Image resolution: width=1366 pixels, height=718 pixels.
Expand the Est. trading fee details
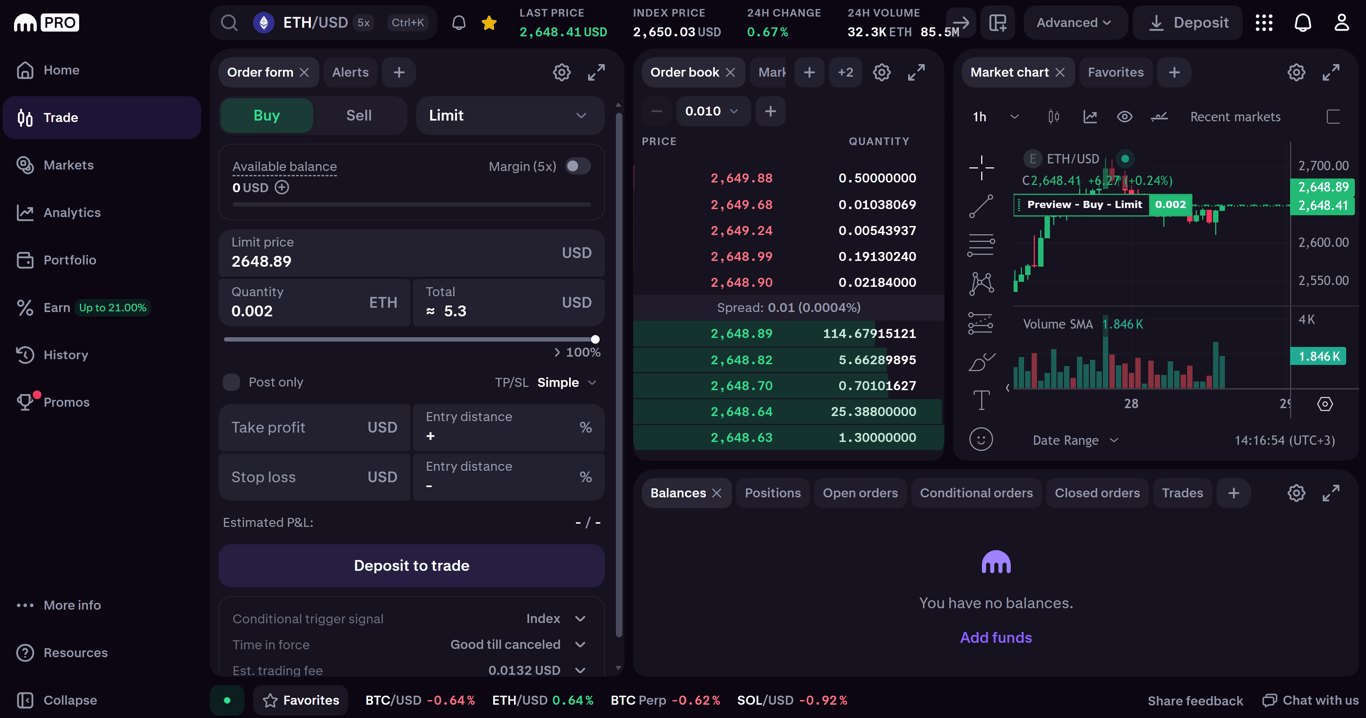coord(580,670)
